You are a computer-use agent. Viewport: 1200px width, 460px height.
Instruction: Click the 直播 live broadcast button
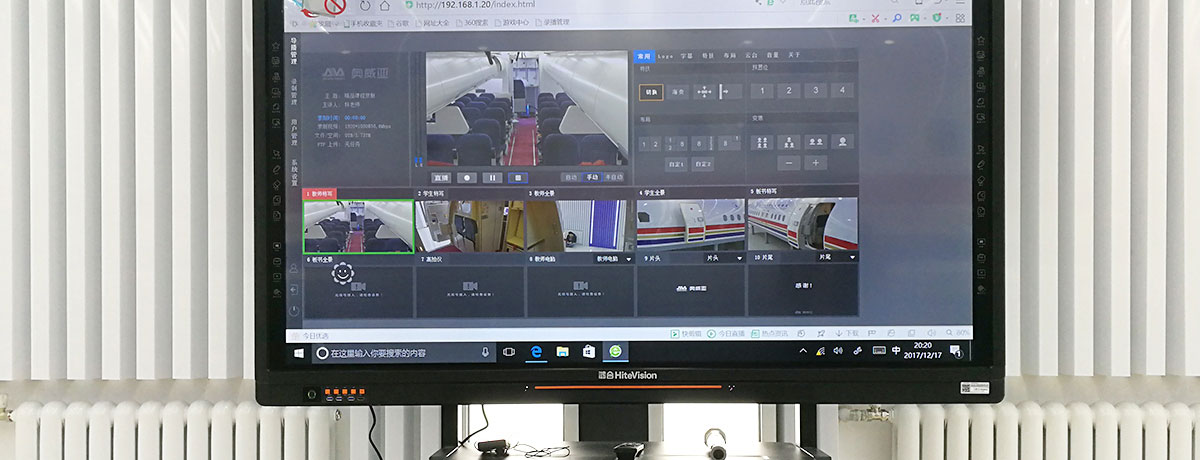[440, 177]
